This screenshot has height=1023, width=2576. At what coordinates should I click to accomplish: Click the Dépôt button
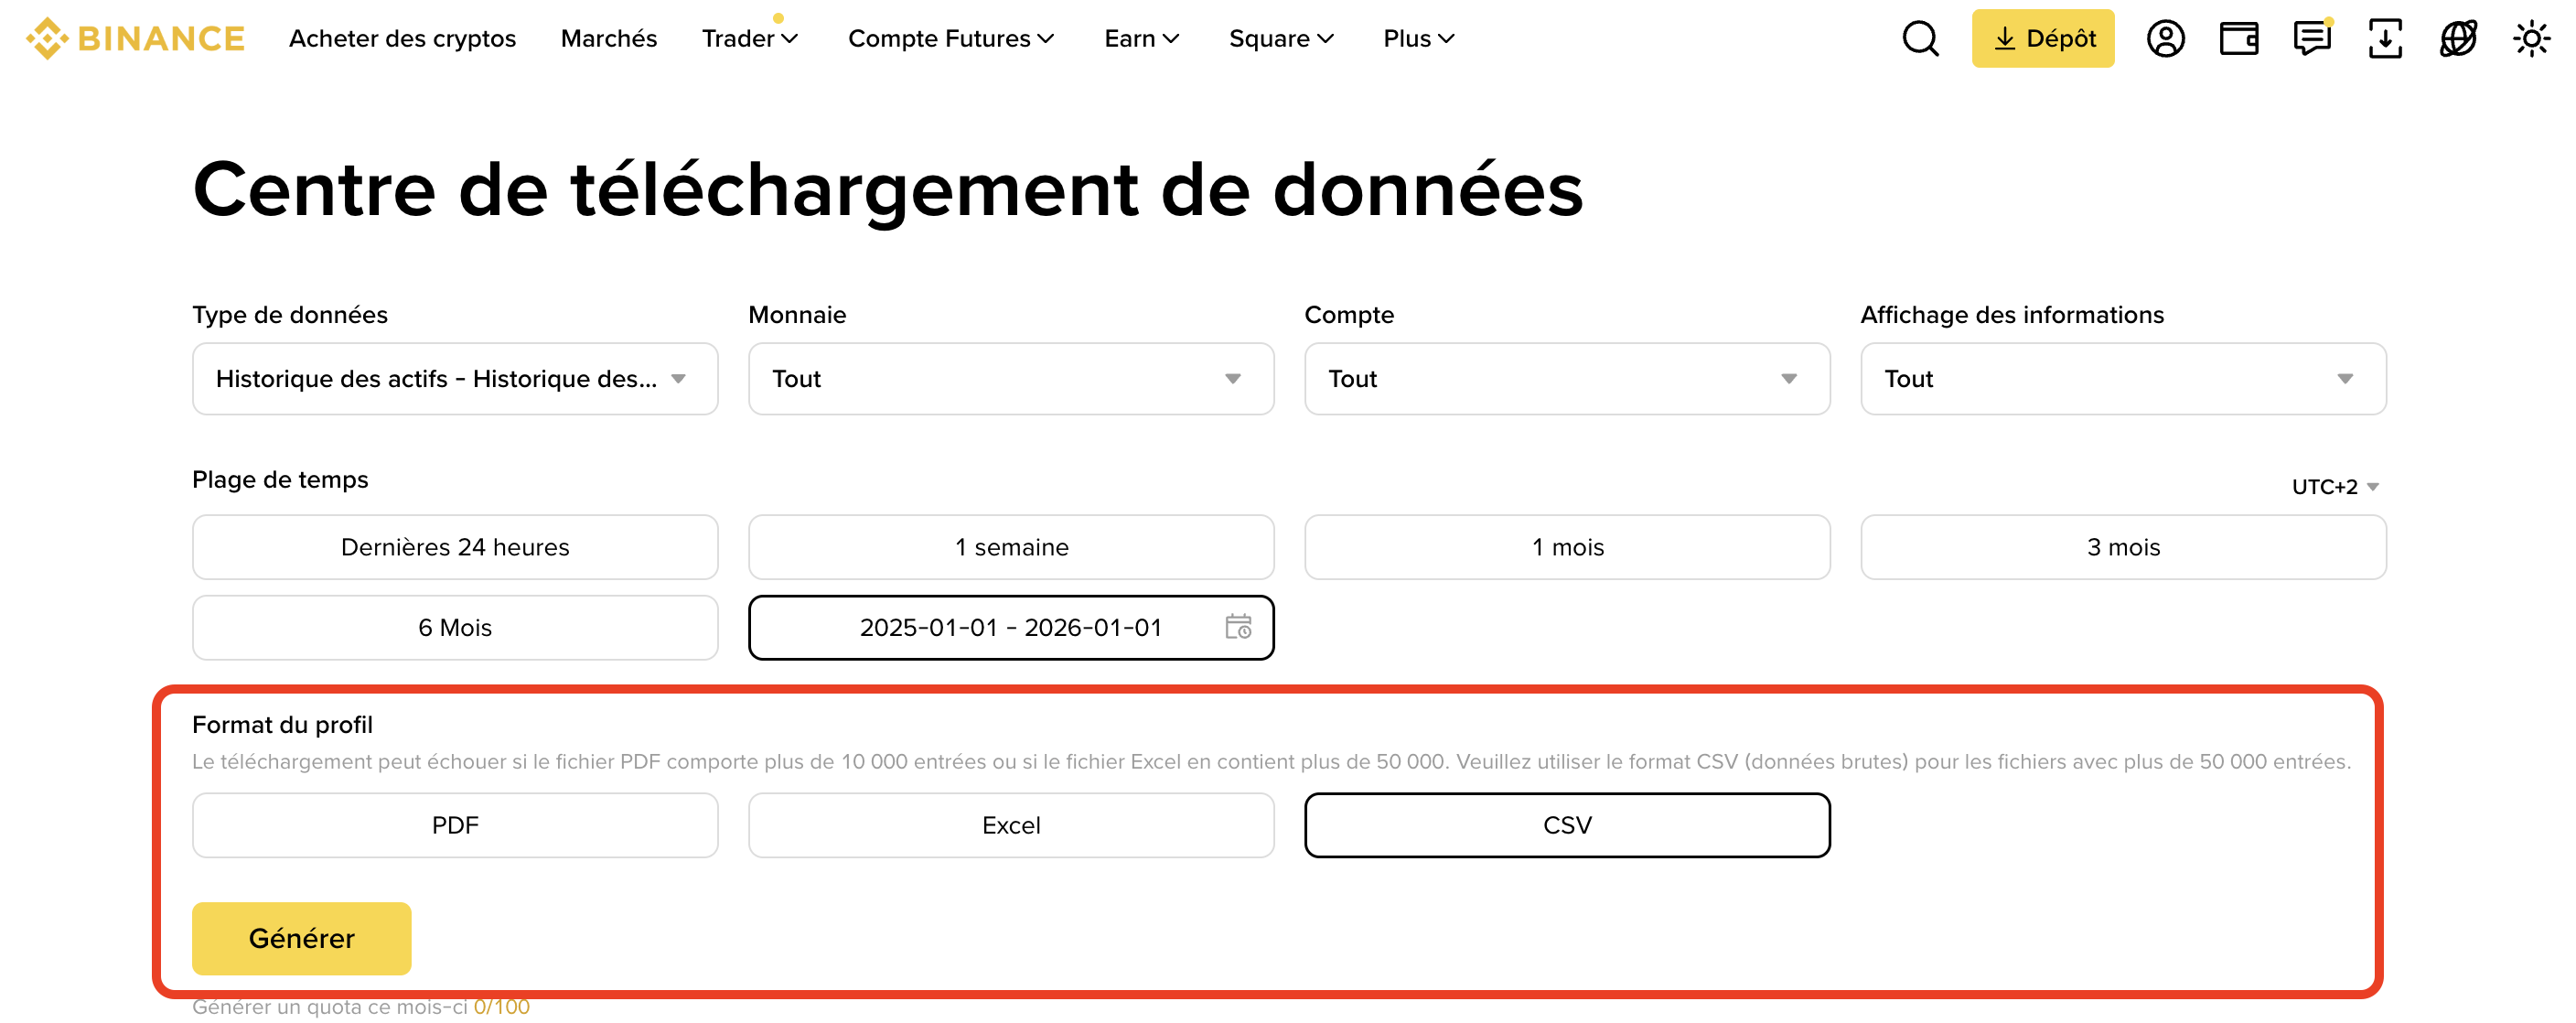pos(2042,38)
